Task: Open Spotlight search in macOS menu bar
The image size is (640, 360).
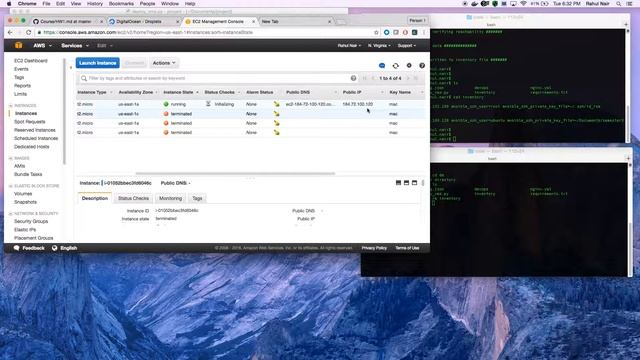Action: point(619,4)
